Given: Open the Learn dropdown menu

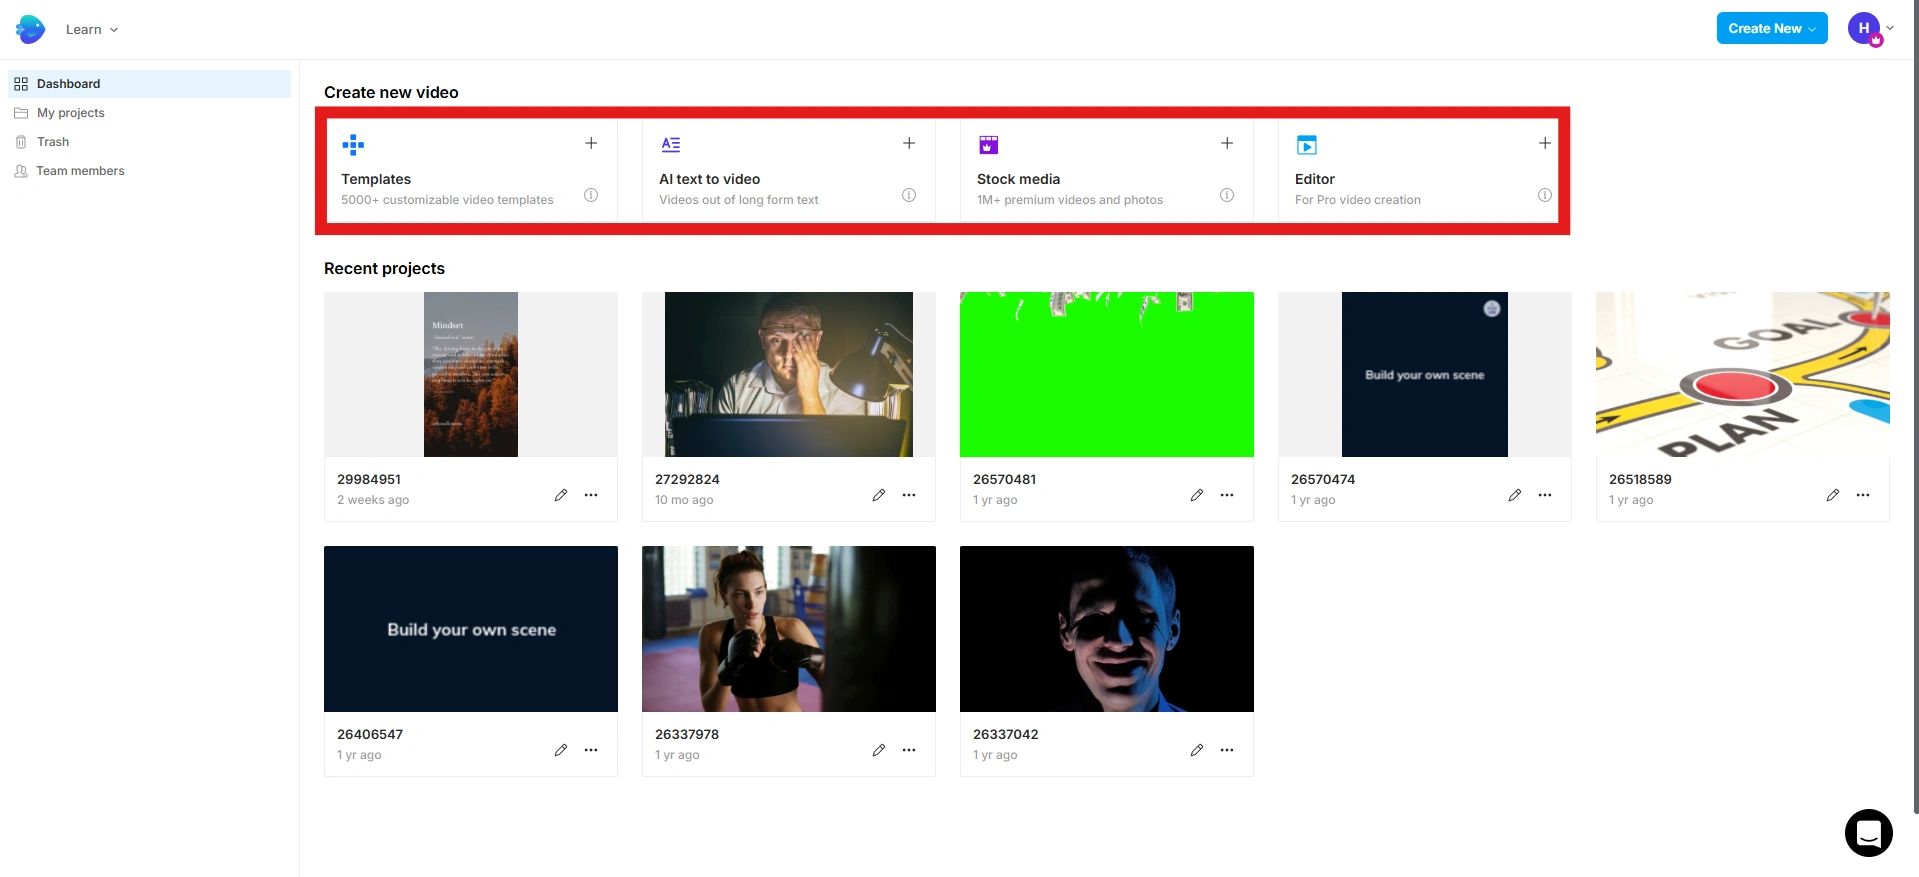Looking at the screenshot, I should tap(92, 30).
